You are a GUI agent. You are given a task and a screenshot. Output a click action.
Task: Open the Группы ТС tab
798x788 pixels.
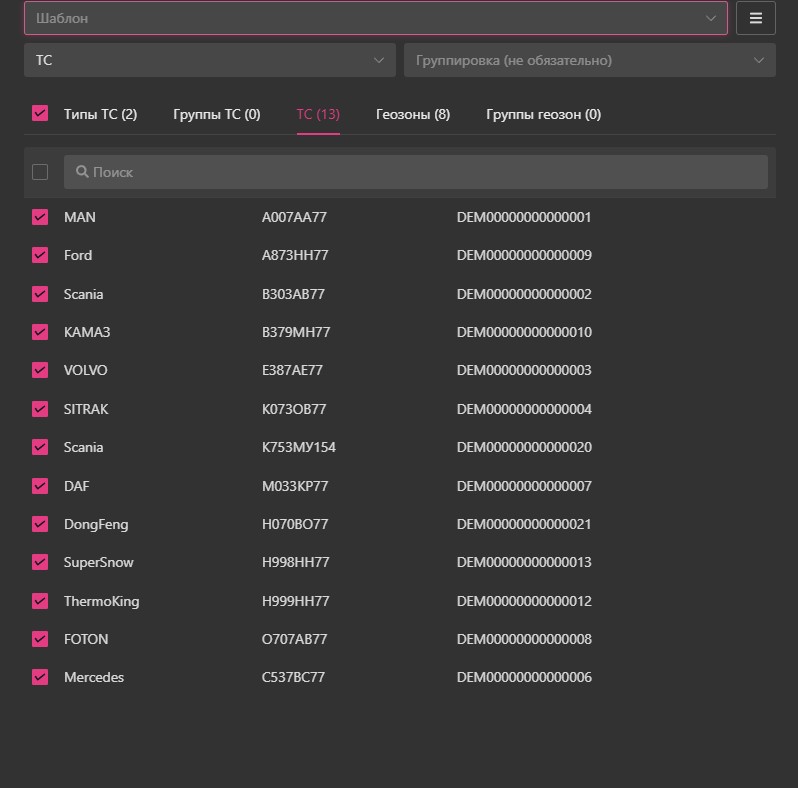point(216,114)
